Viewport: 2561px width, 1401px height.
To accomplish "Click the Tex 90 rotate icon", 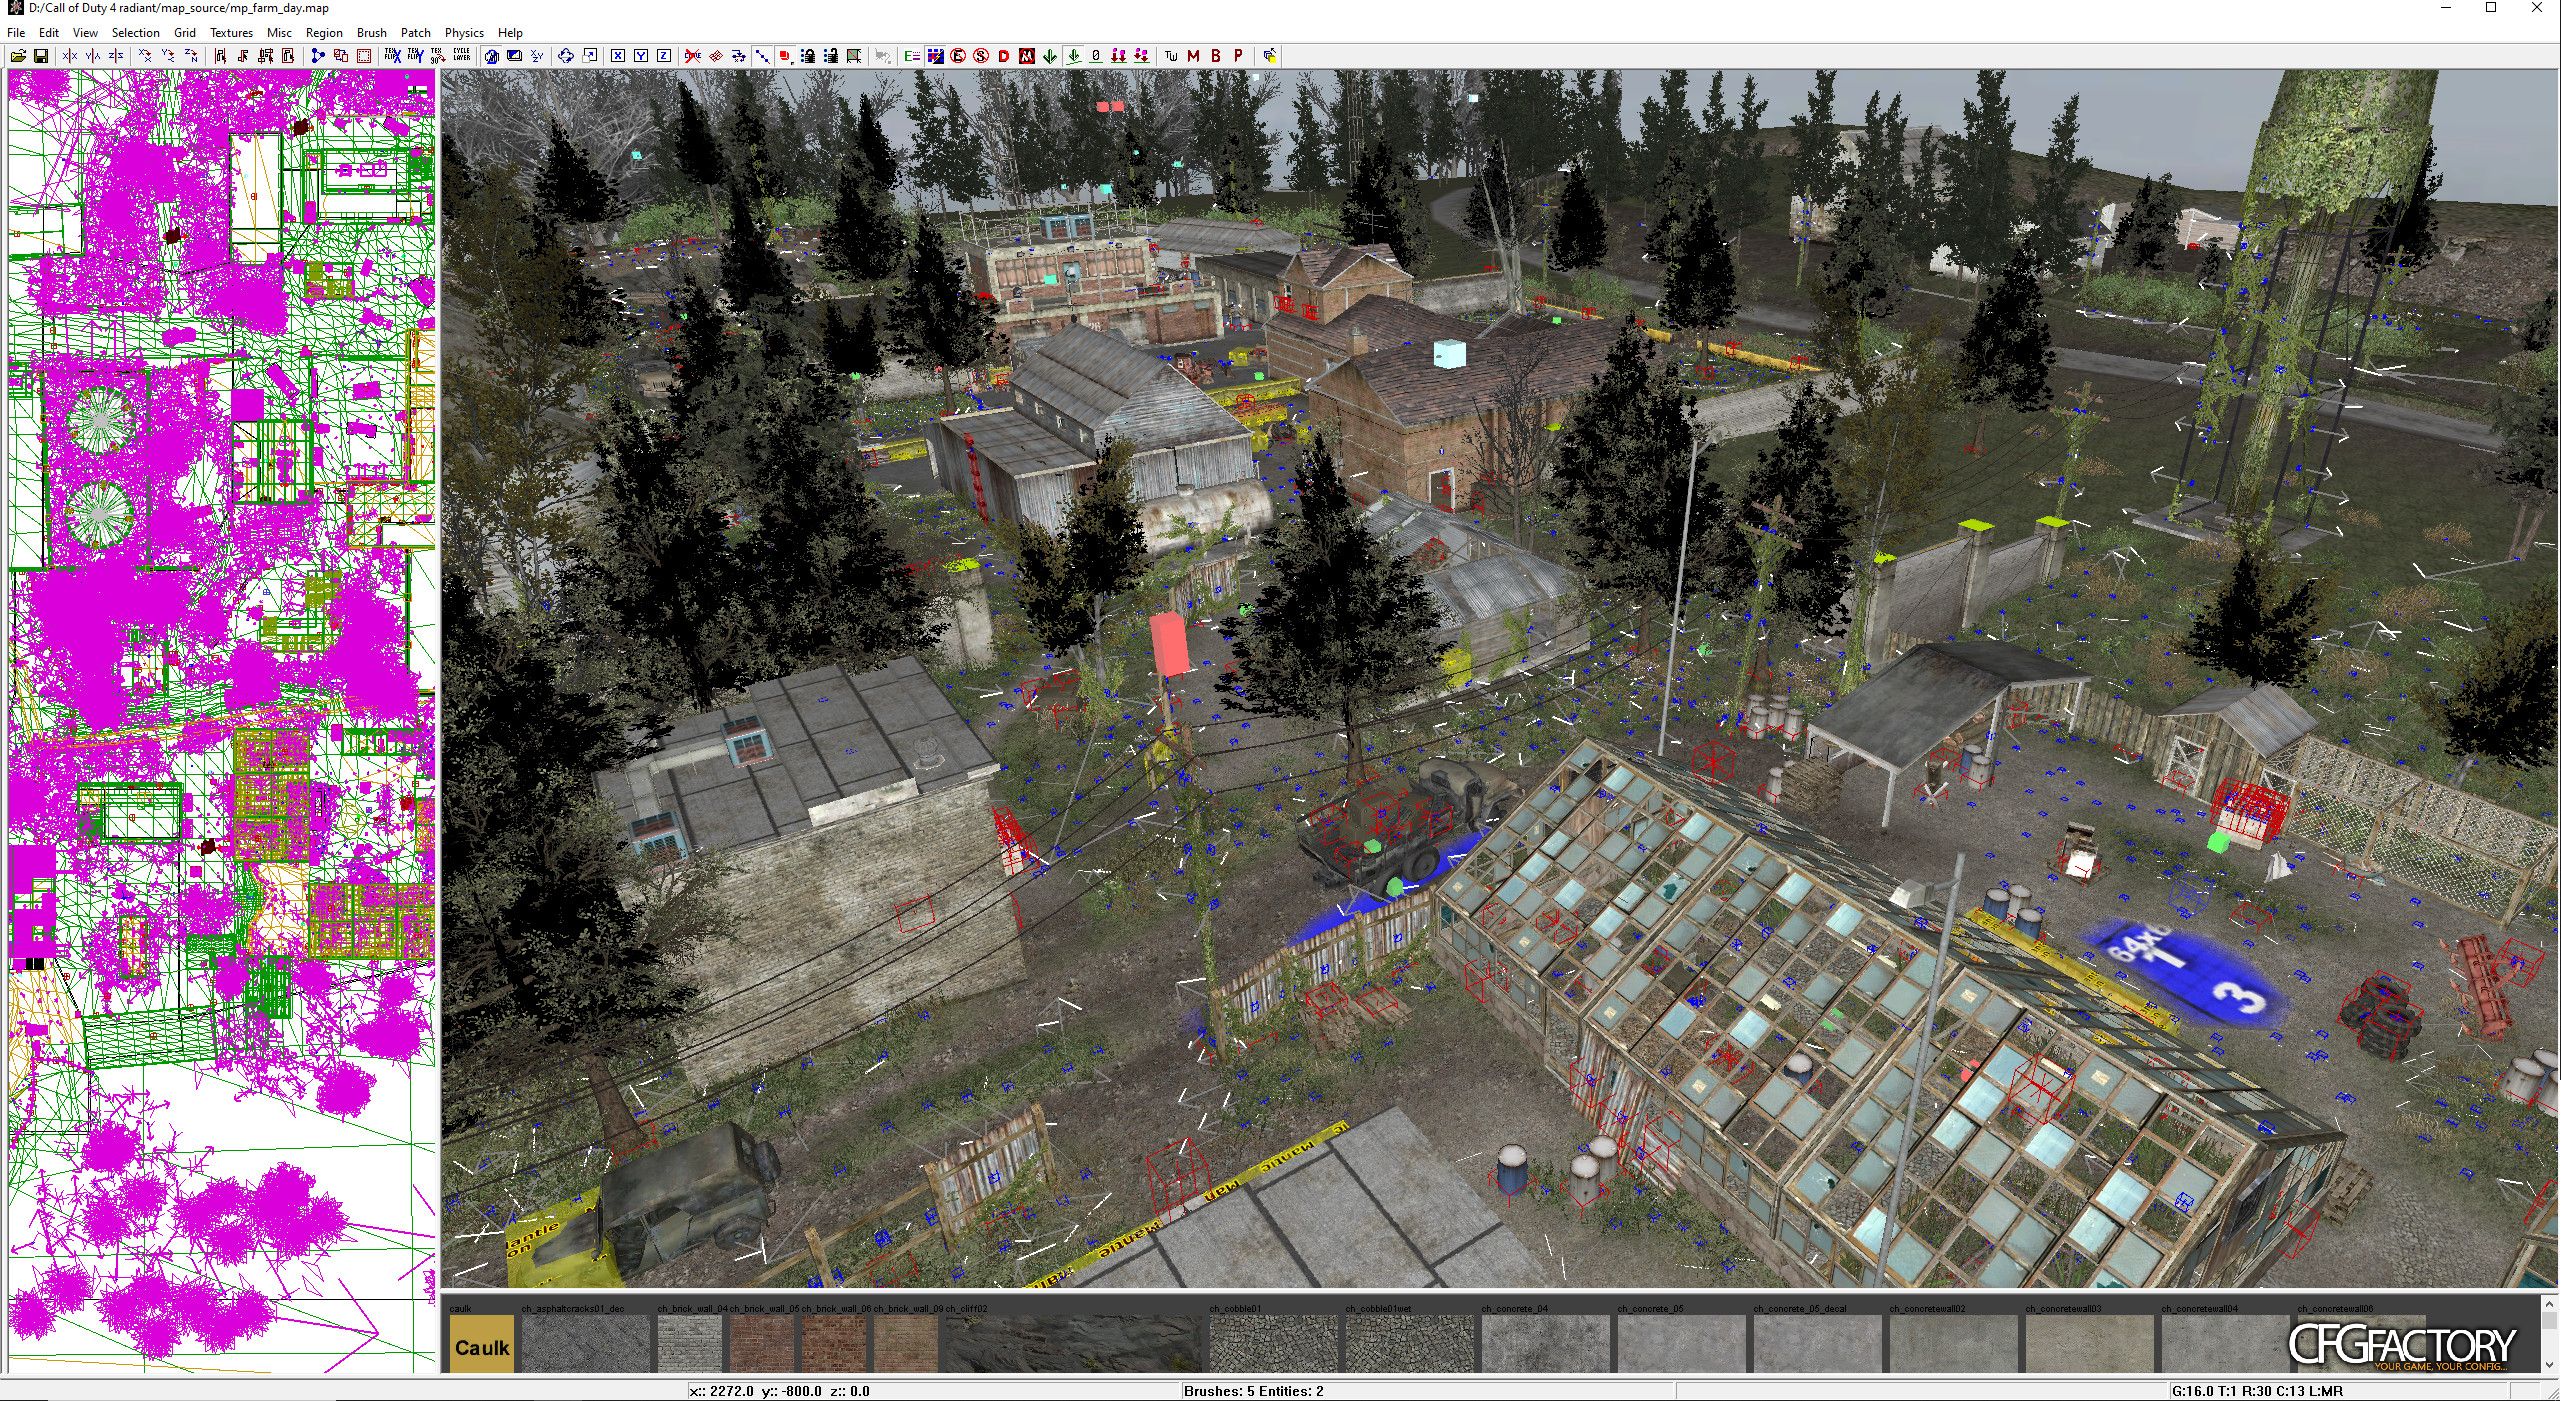I will 438,56.
